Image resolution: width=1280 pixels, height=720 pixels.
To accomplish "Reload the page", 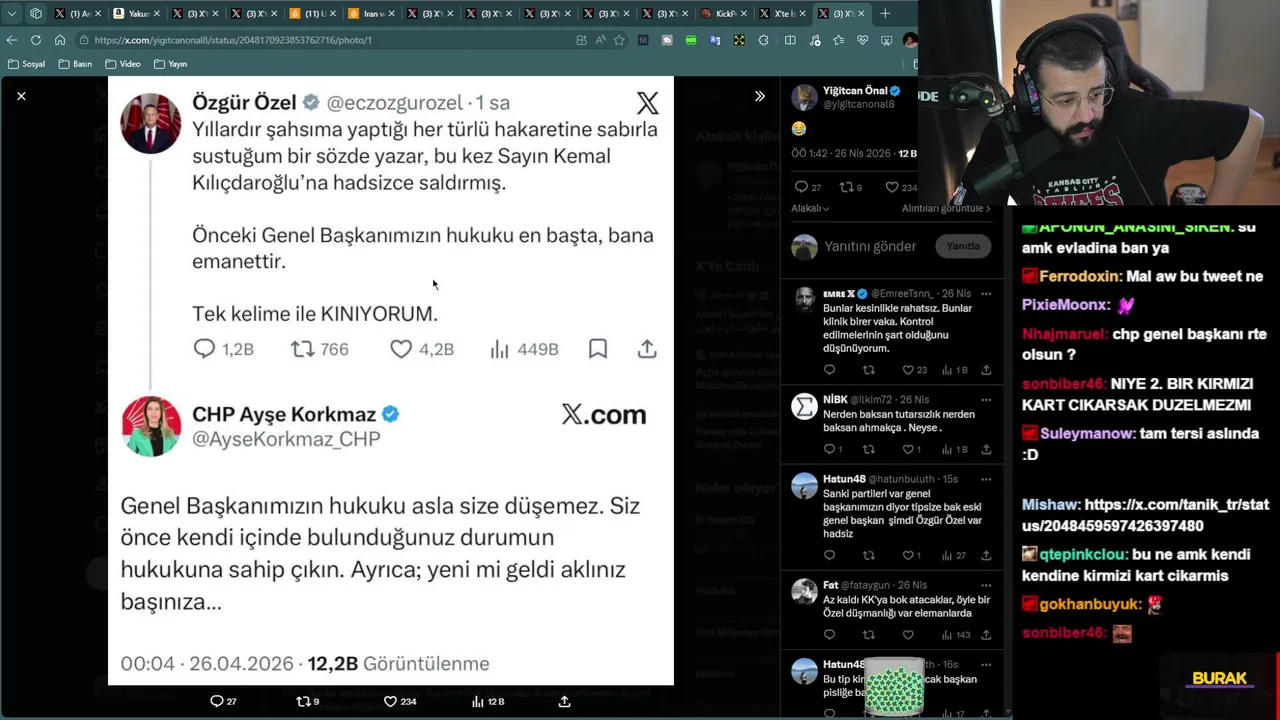I will [36, 40].
